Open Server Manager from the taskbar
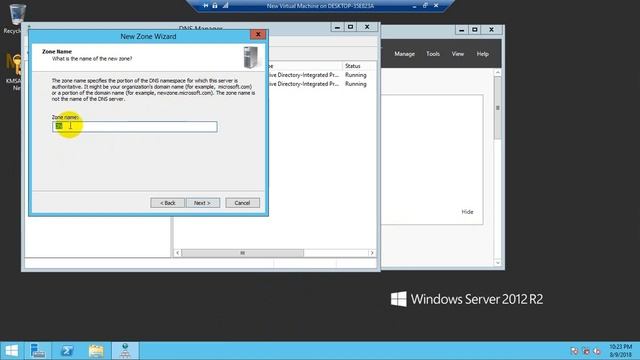The height and width of the screenshot is (360, 640). [38, 351]
